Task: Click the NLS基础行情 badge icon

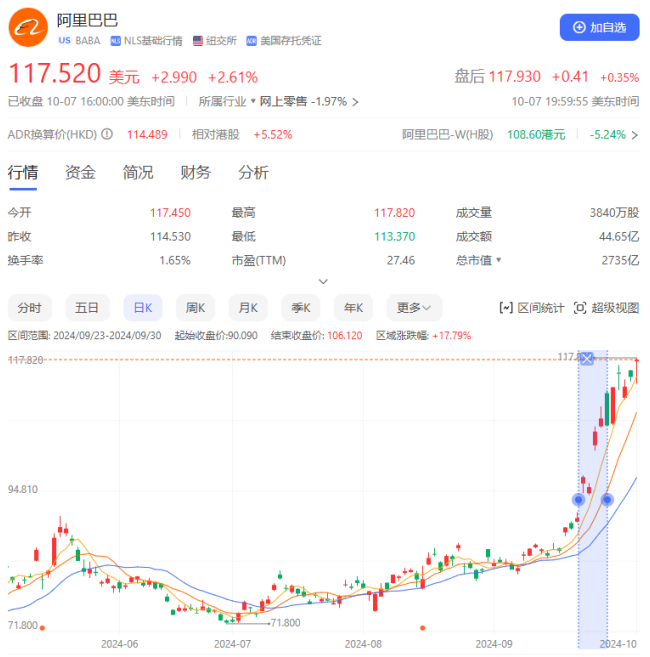Action: click(115, 41)
